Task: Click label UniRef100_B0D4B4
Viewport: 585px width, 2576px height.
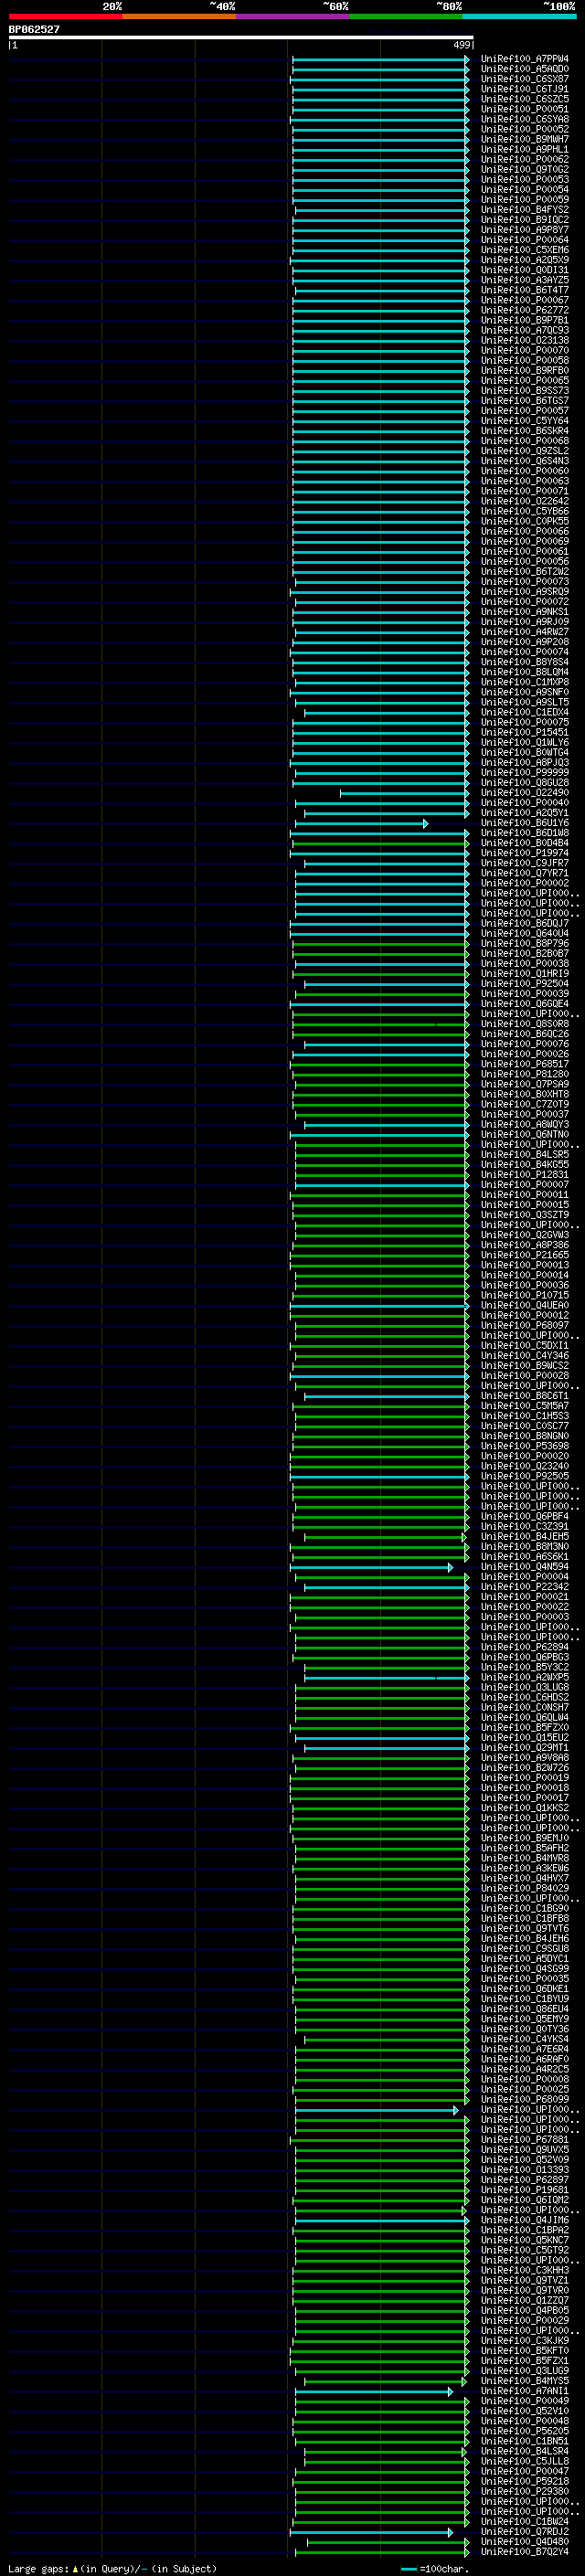Action: click(525, 843)
